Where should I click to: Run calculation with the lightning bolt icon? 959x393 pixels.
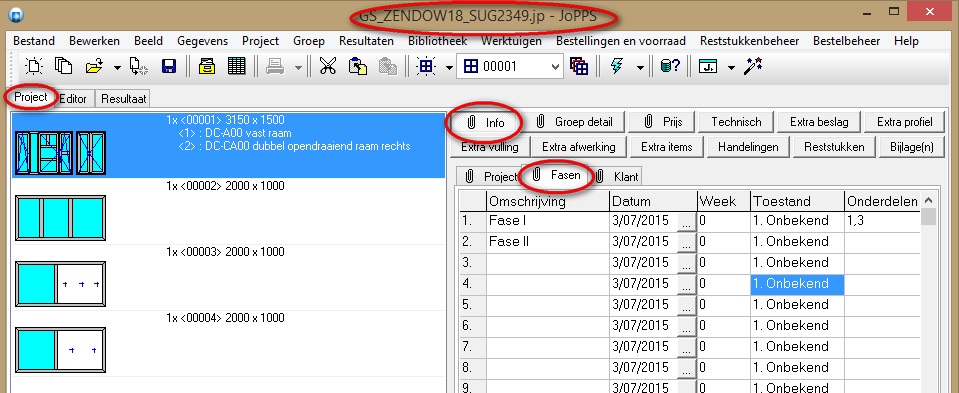[616, 66]
